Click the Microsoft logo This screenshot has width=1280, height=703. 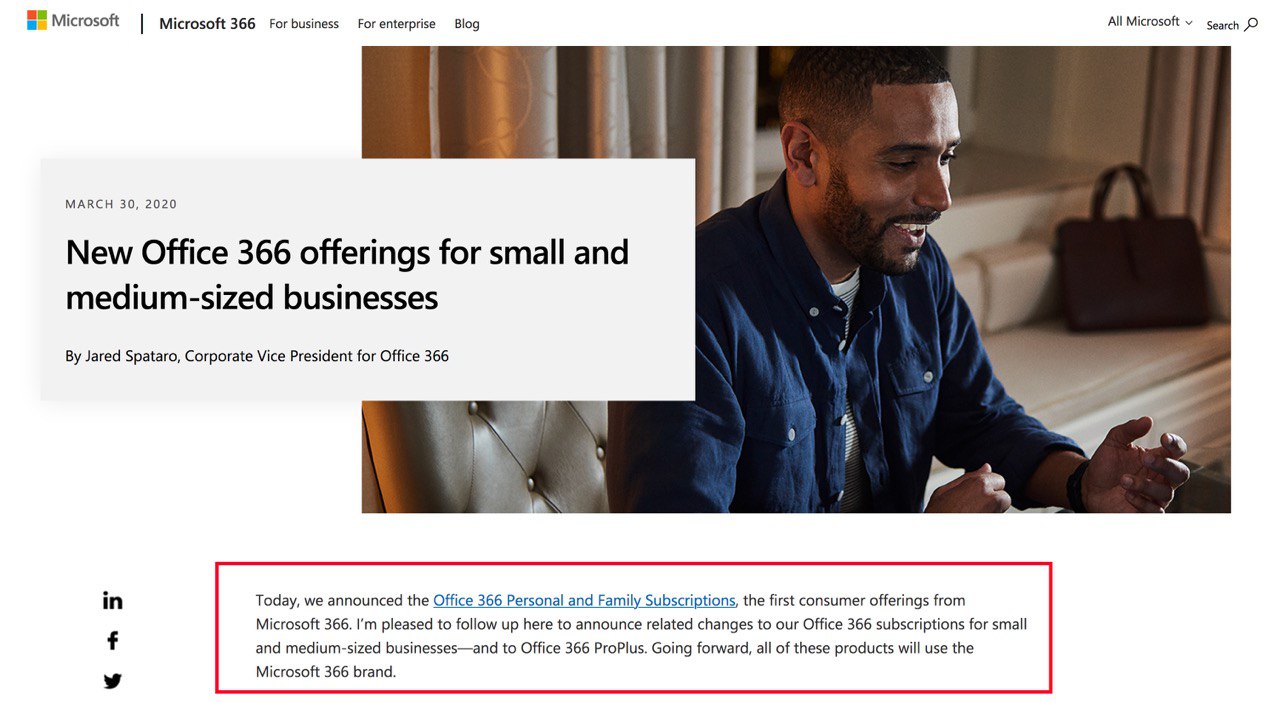[x=73, y=21]
